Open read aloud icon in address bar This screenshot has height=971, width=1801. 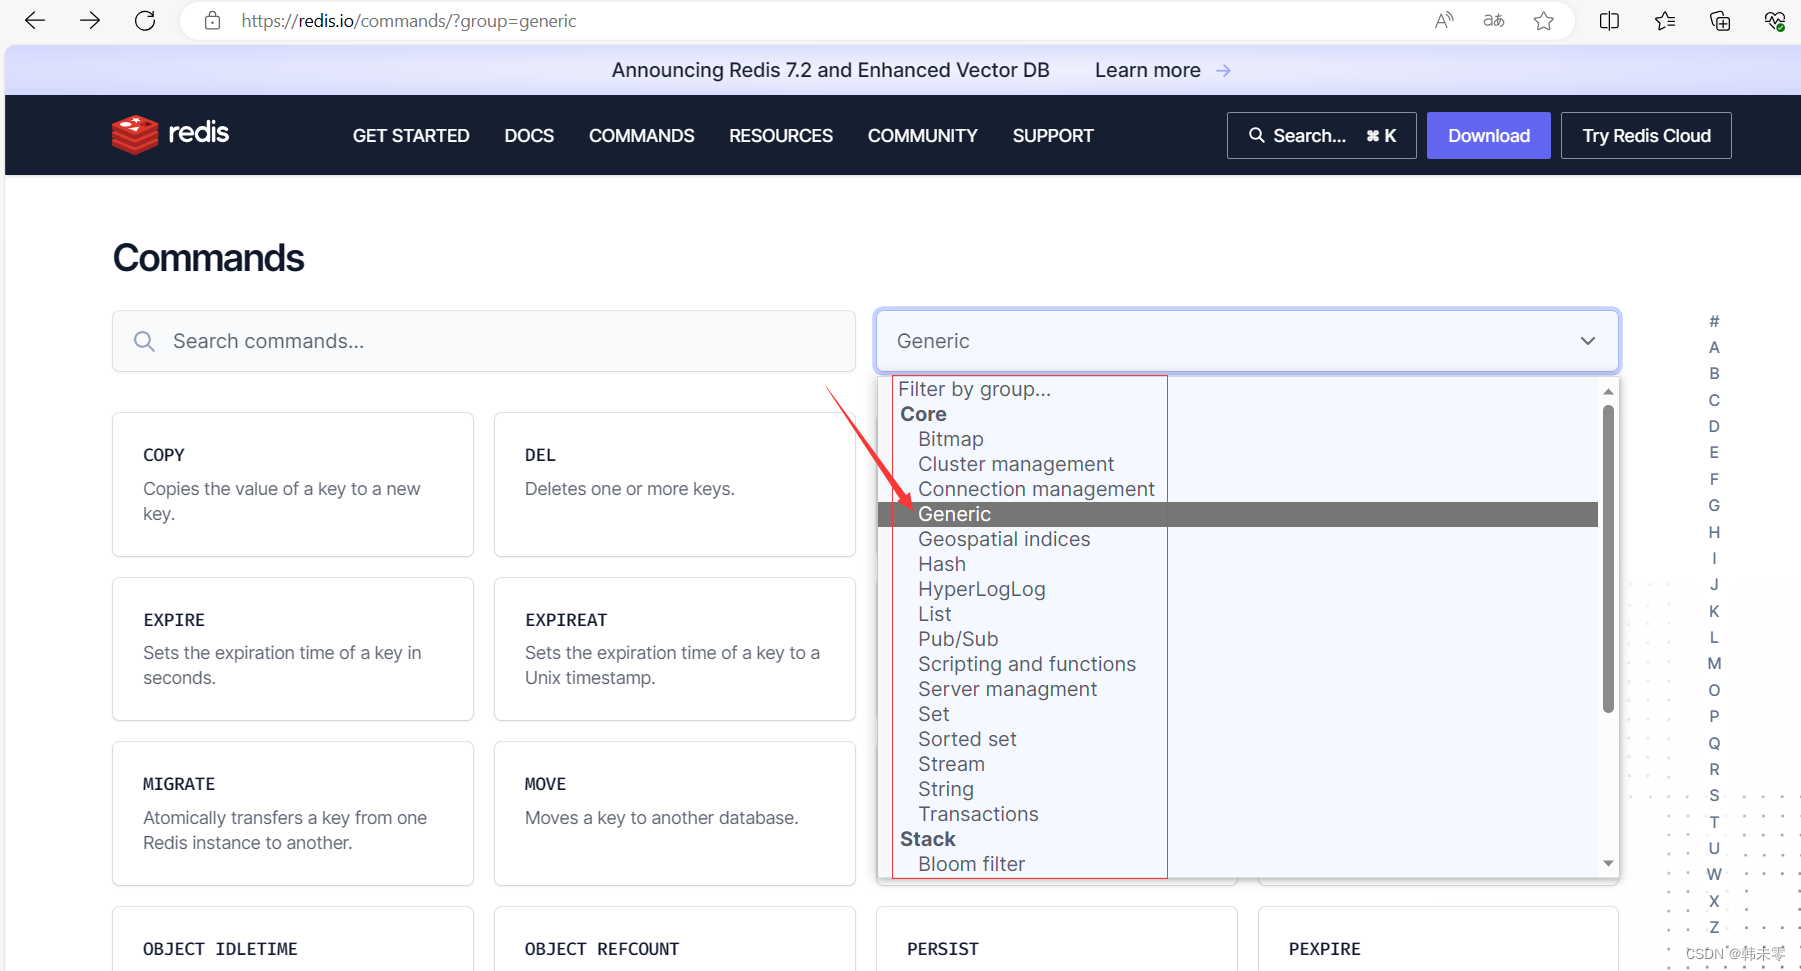tap(1444, 21)
